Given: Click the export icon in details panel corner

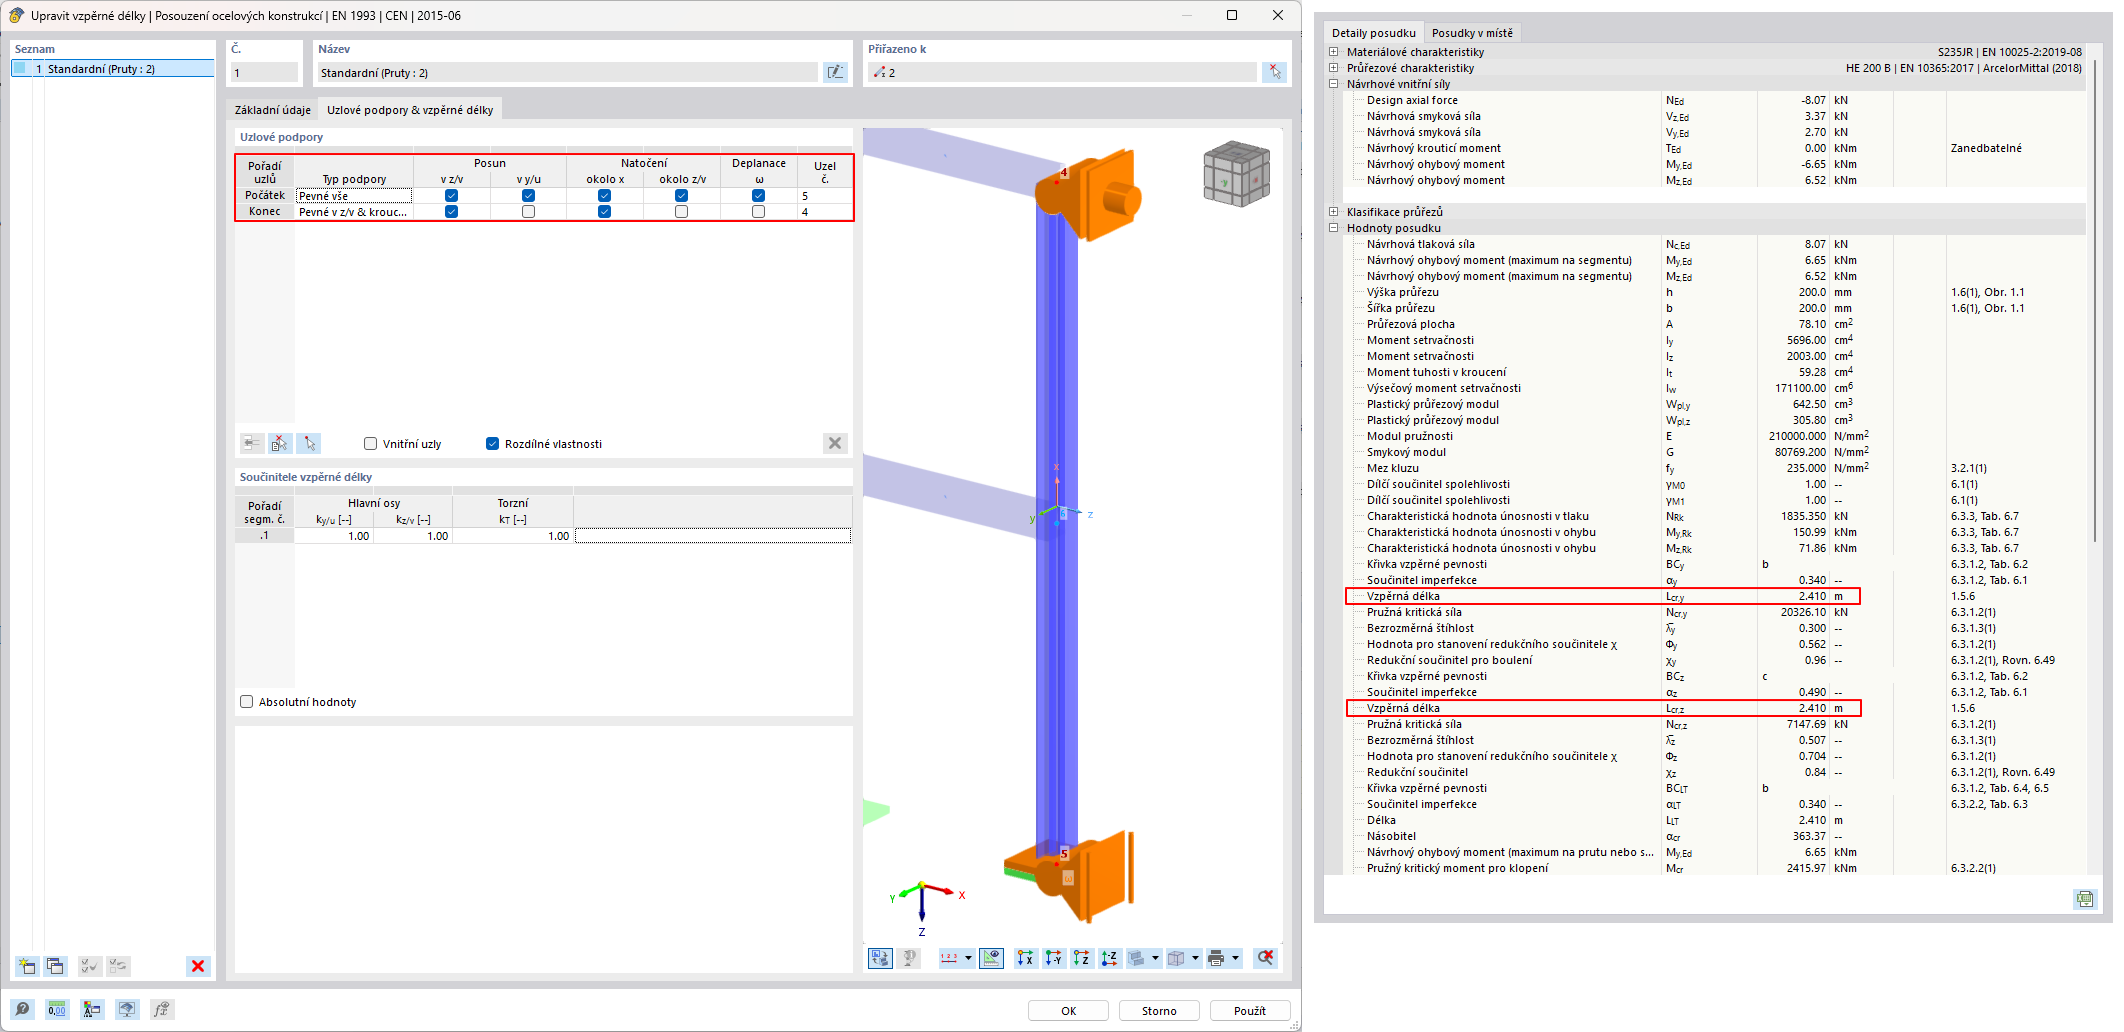Looking at the screenshot, I should 2084,899.
